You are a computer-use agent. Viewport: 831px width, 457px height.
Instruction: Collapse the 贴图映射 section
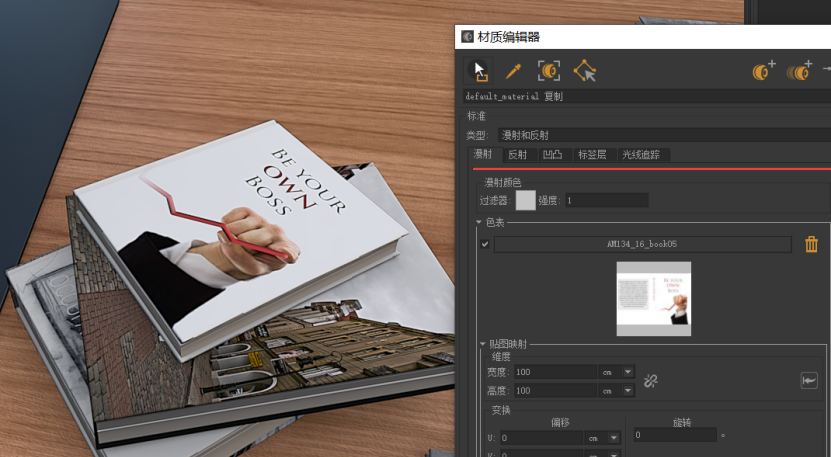click(482, 344)
